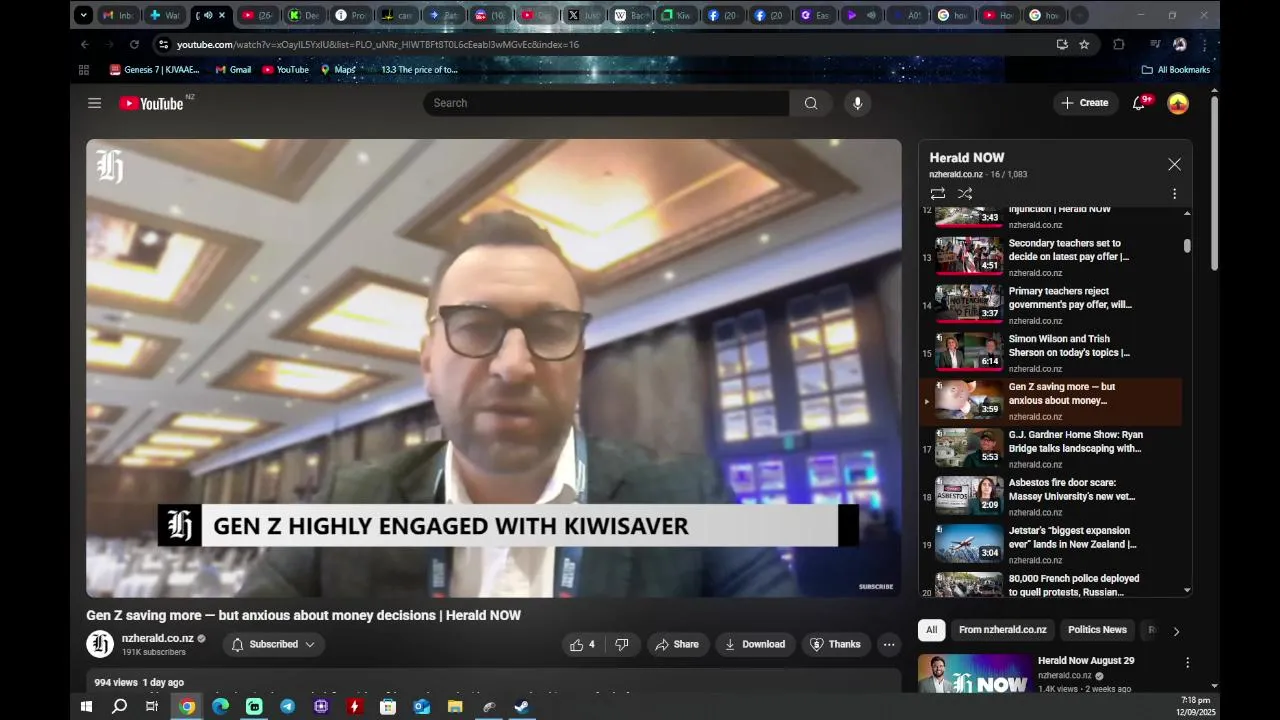
Task: Select the From nzherald.co.nz chip
Action: click(x=1002, y=630)
